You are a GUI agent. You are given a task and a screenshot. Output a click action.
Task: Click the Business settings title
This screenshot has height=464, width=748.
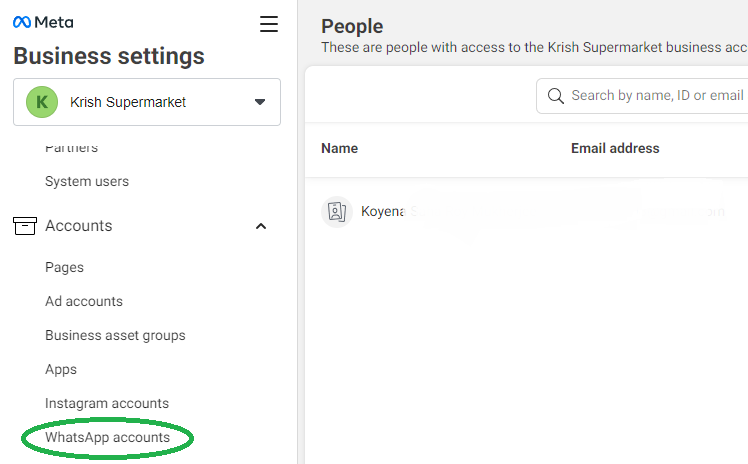coord(109,56)
